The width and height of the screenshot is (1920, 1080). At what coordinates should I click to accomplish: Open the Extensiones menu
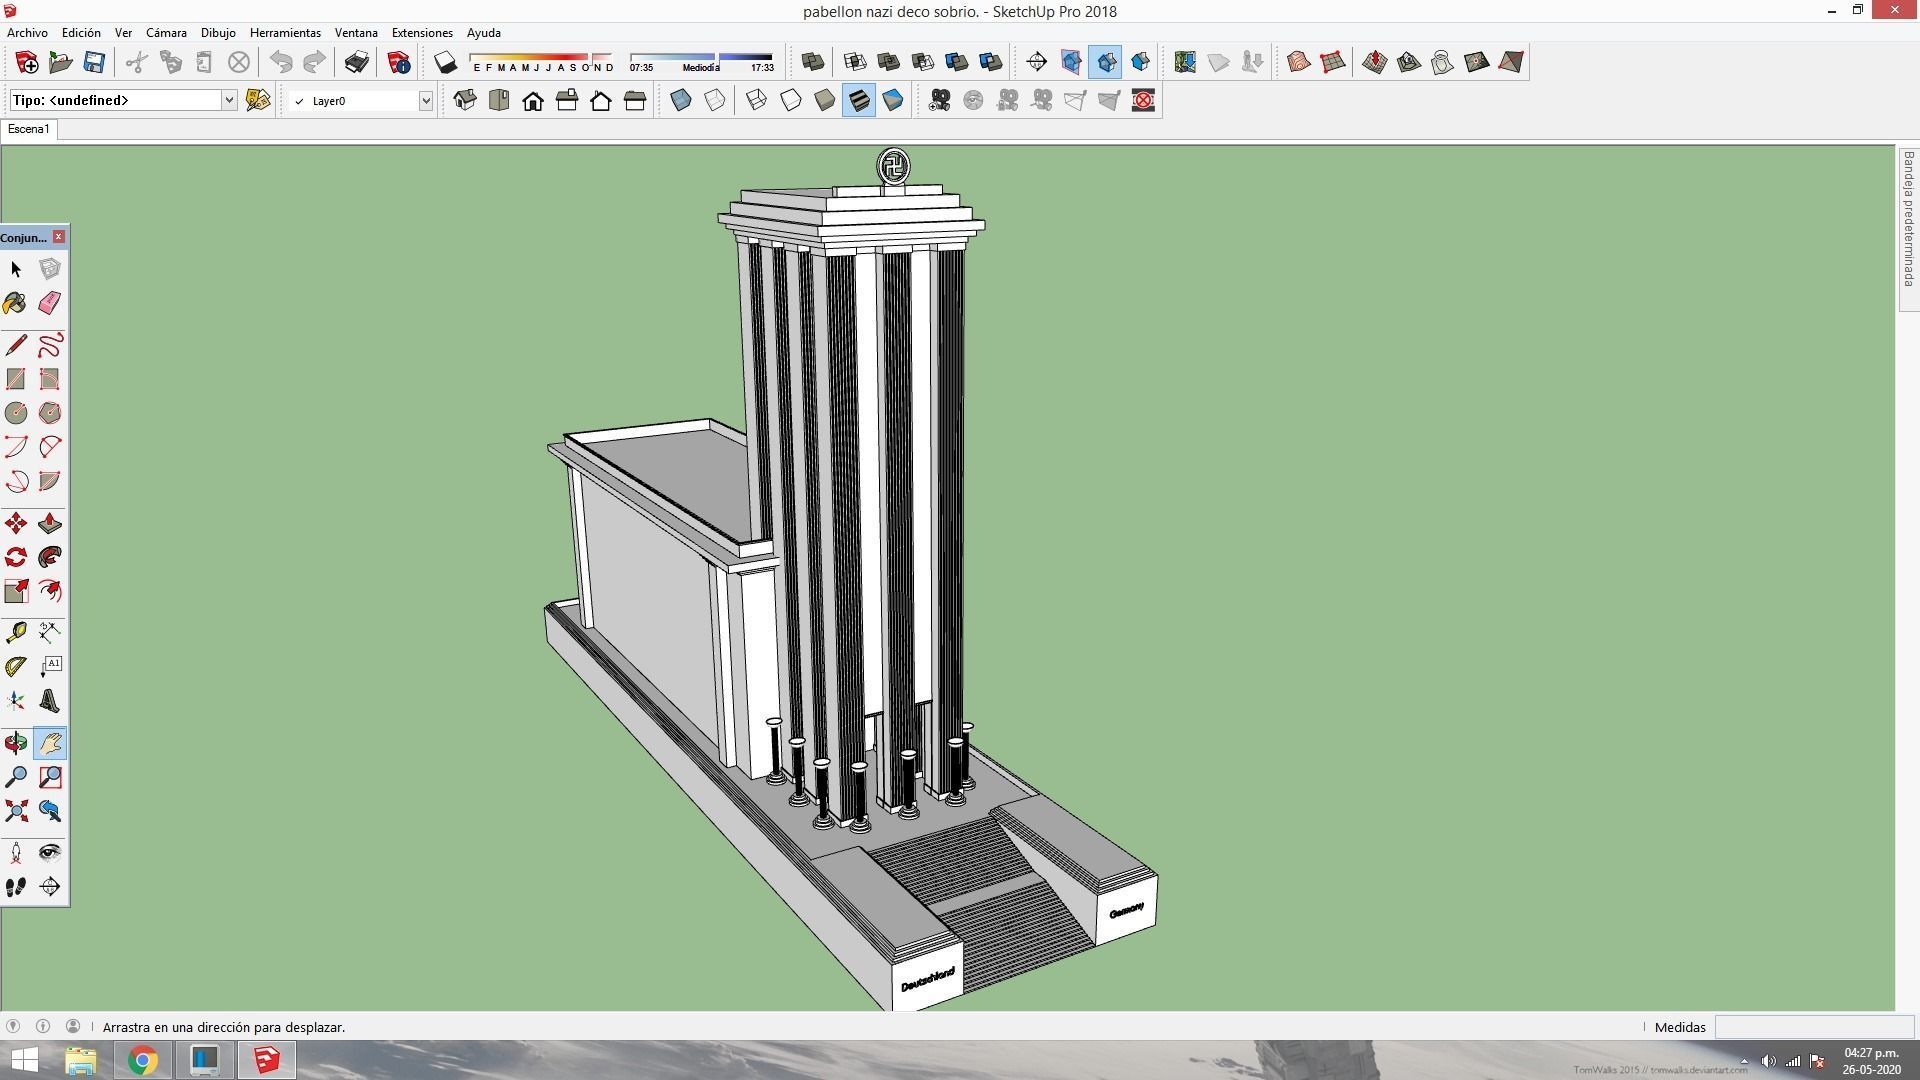tap(421, 33)
